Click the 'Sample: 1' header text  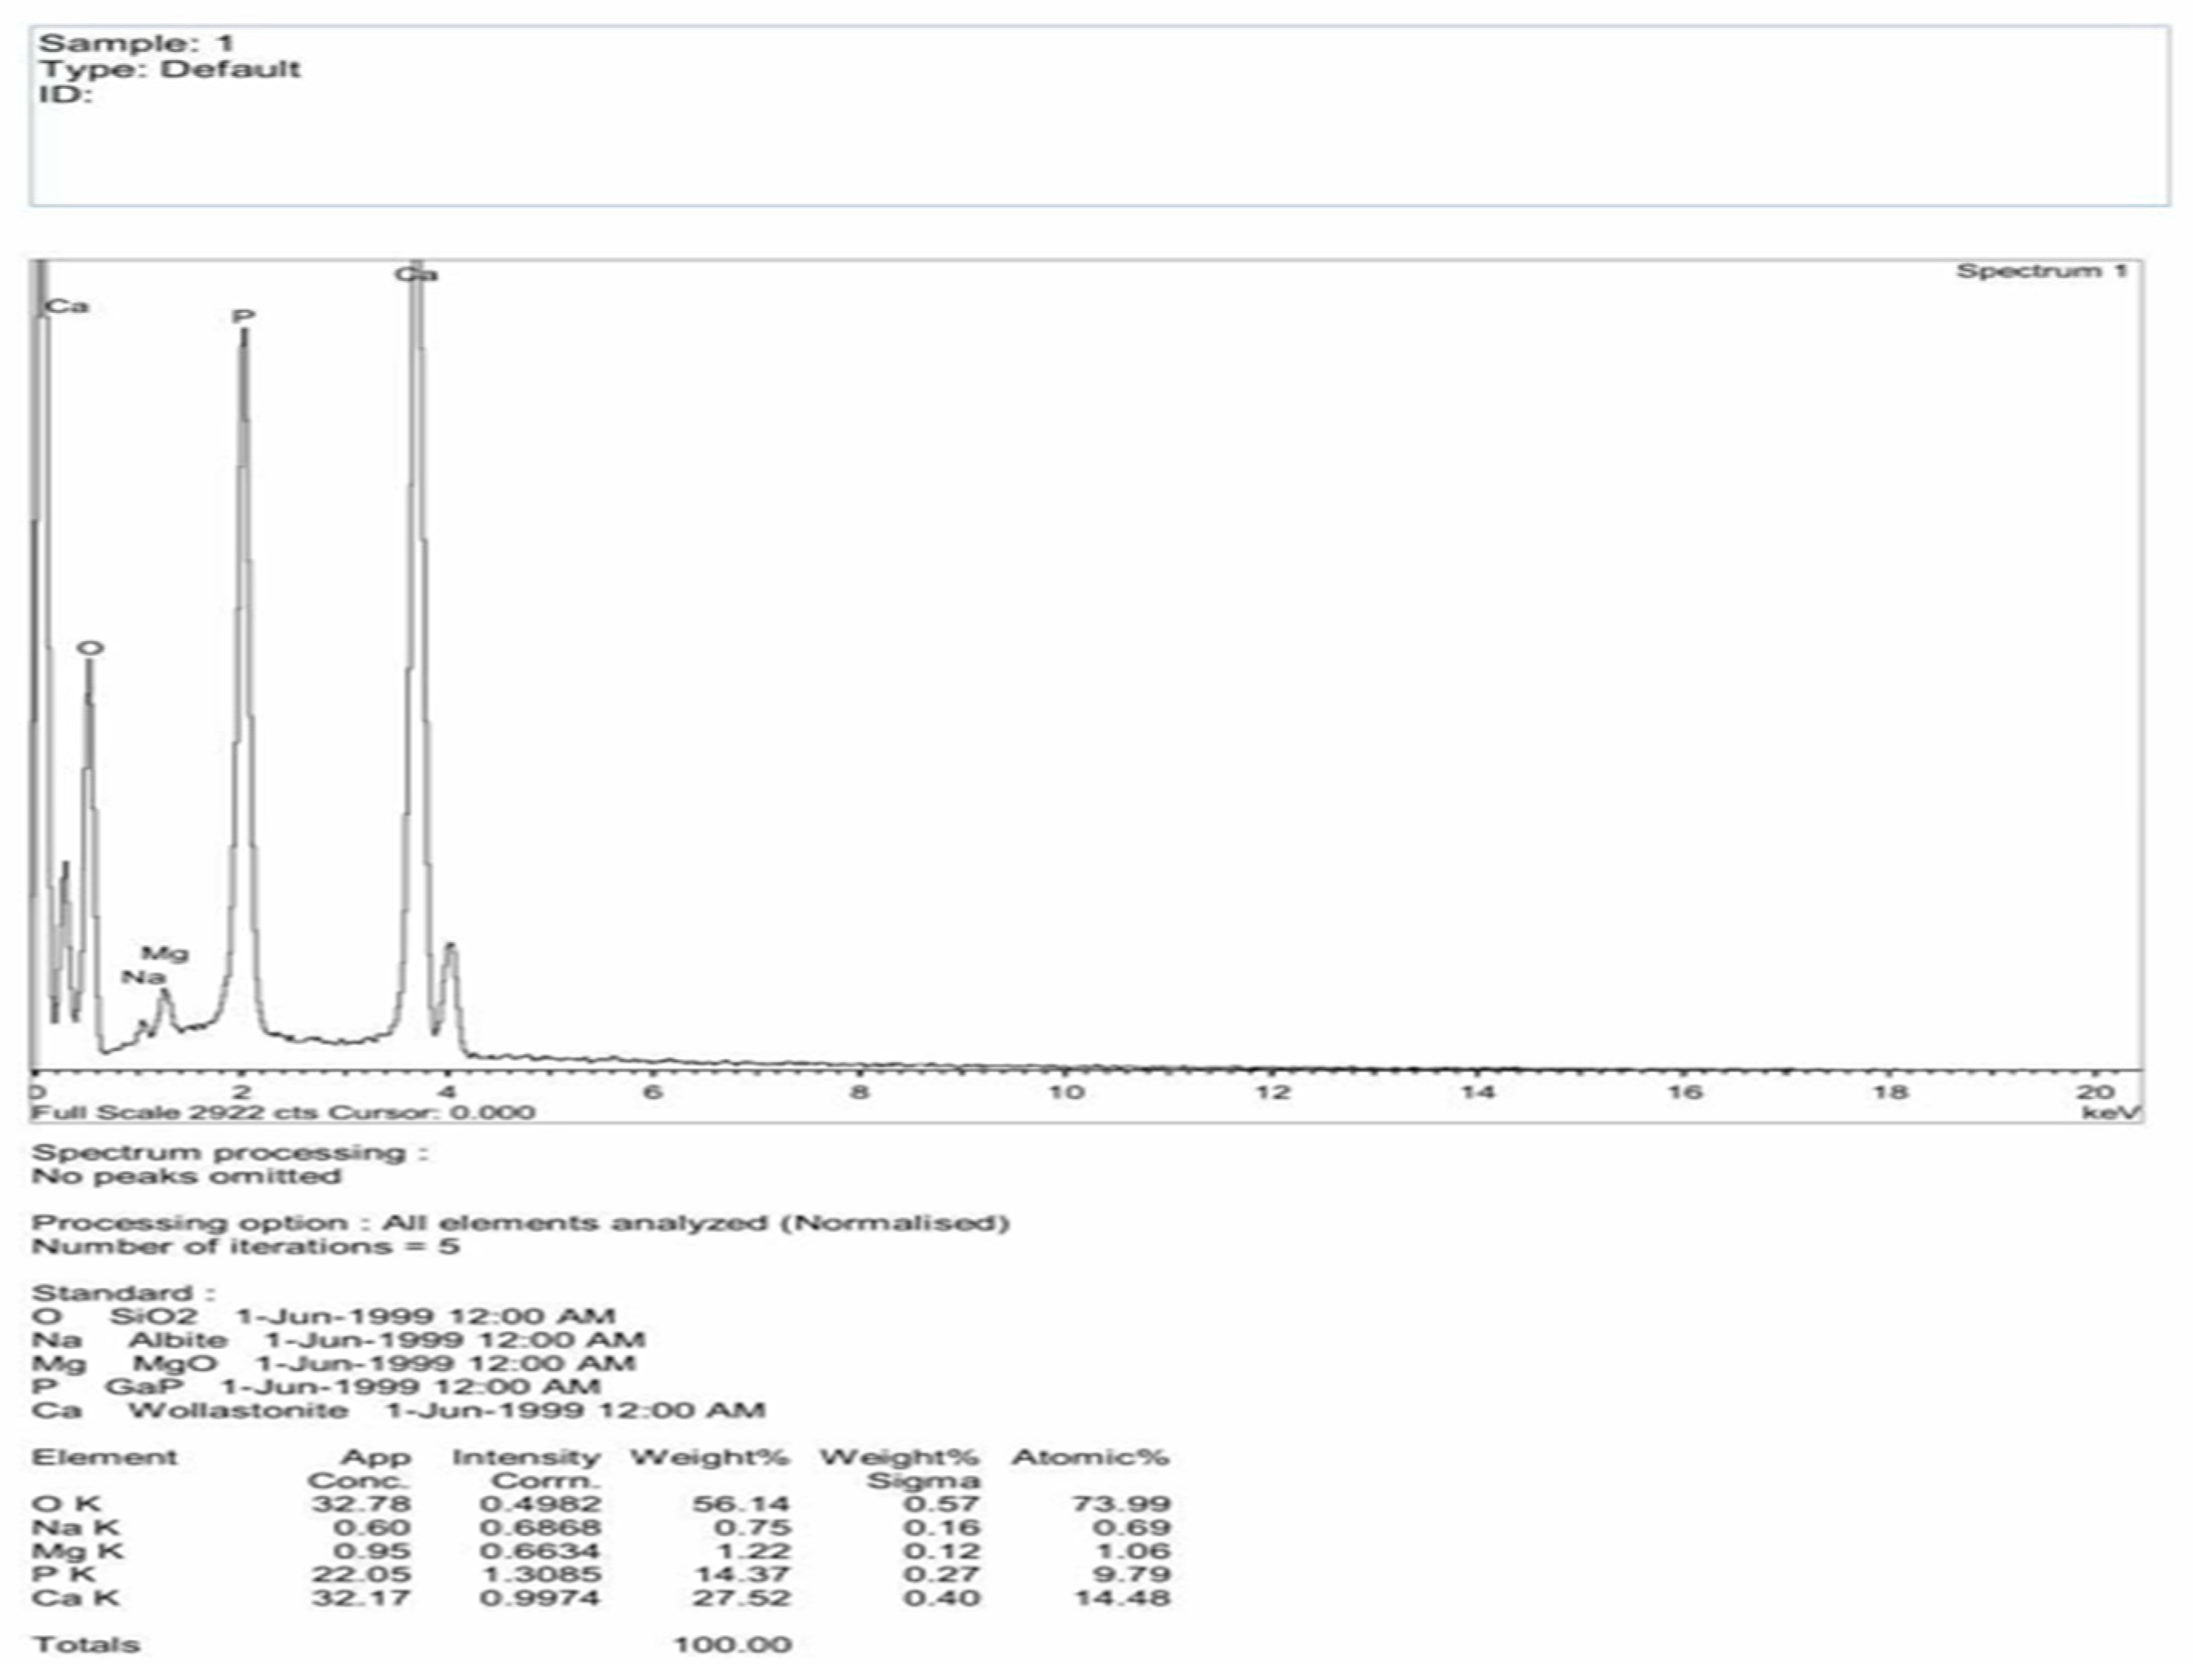point(136,43)
